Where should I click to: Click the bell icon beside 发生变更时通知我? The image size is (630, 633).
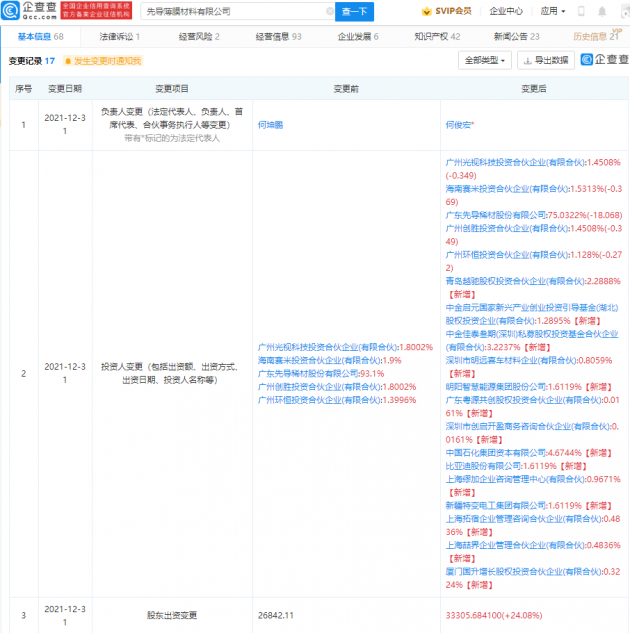point(68,61)
